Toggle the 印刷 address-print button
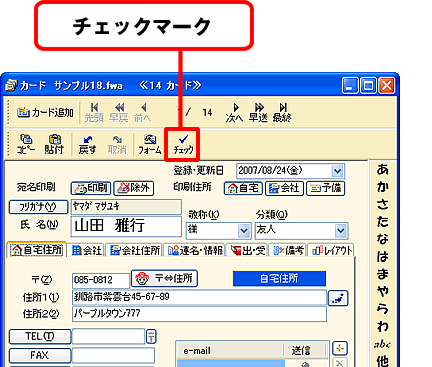 click(x=91, y=188)
